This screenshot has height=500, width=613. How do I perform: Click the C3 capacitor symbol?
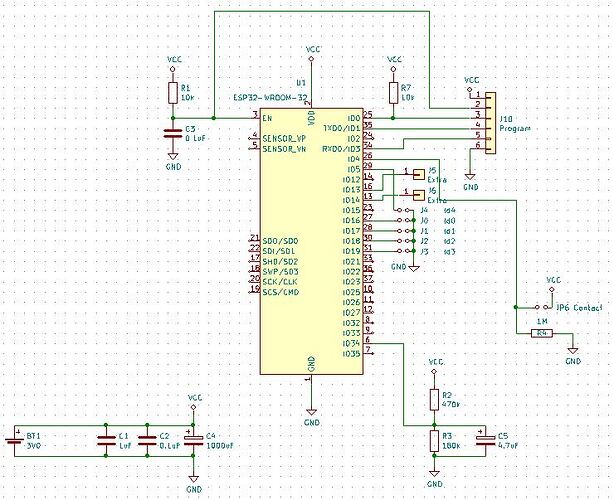pyautogui.click(x=173, y=134)
